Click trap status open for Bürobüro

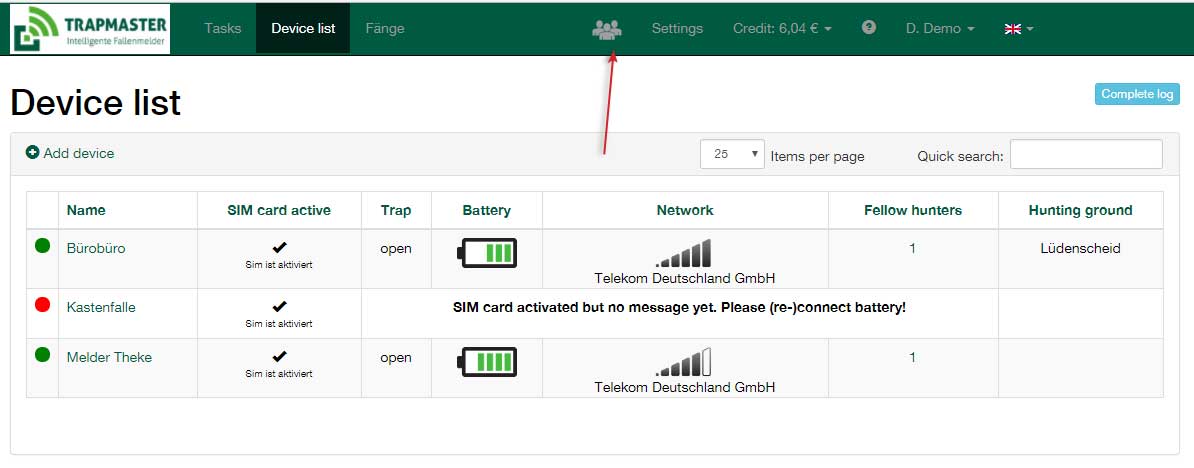tap(396, 248)
